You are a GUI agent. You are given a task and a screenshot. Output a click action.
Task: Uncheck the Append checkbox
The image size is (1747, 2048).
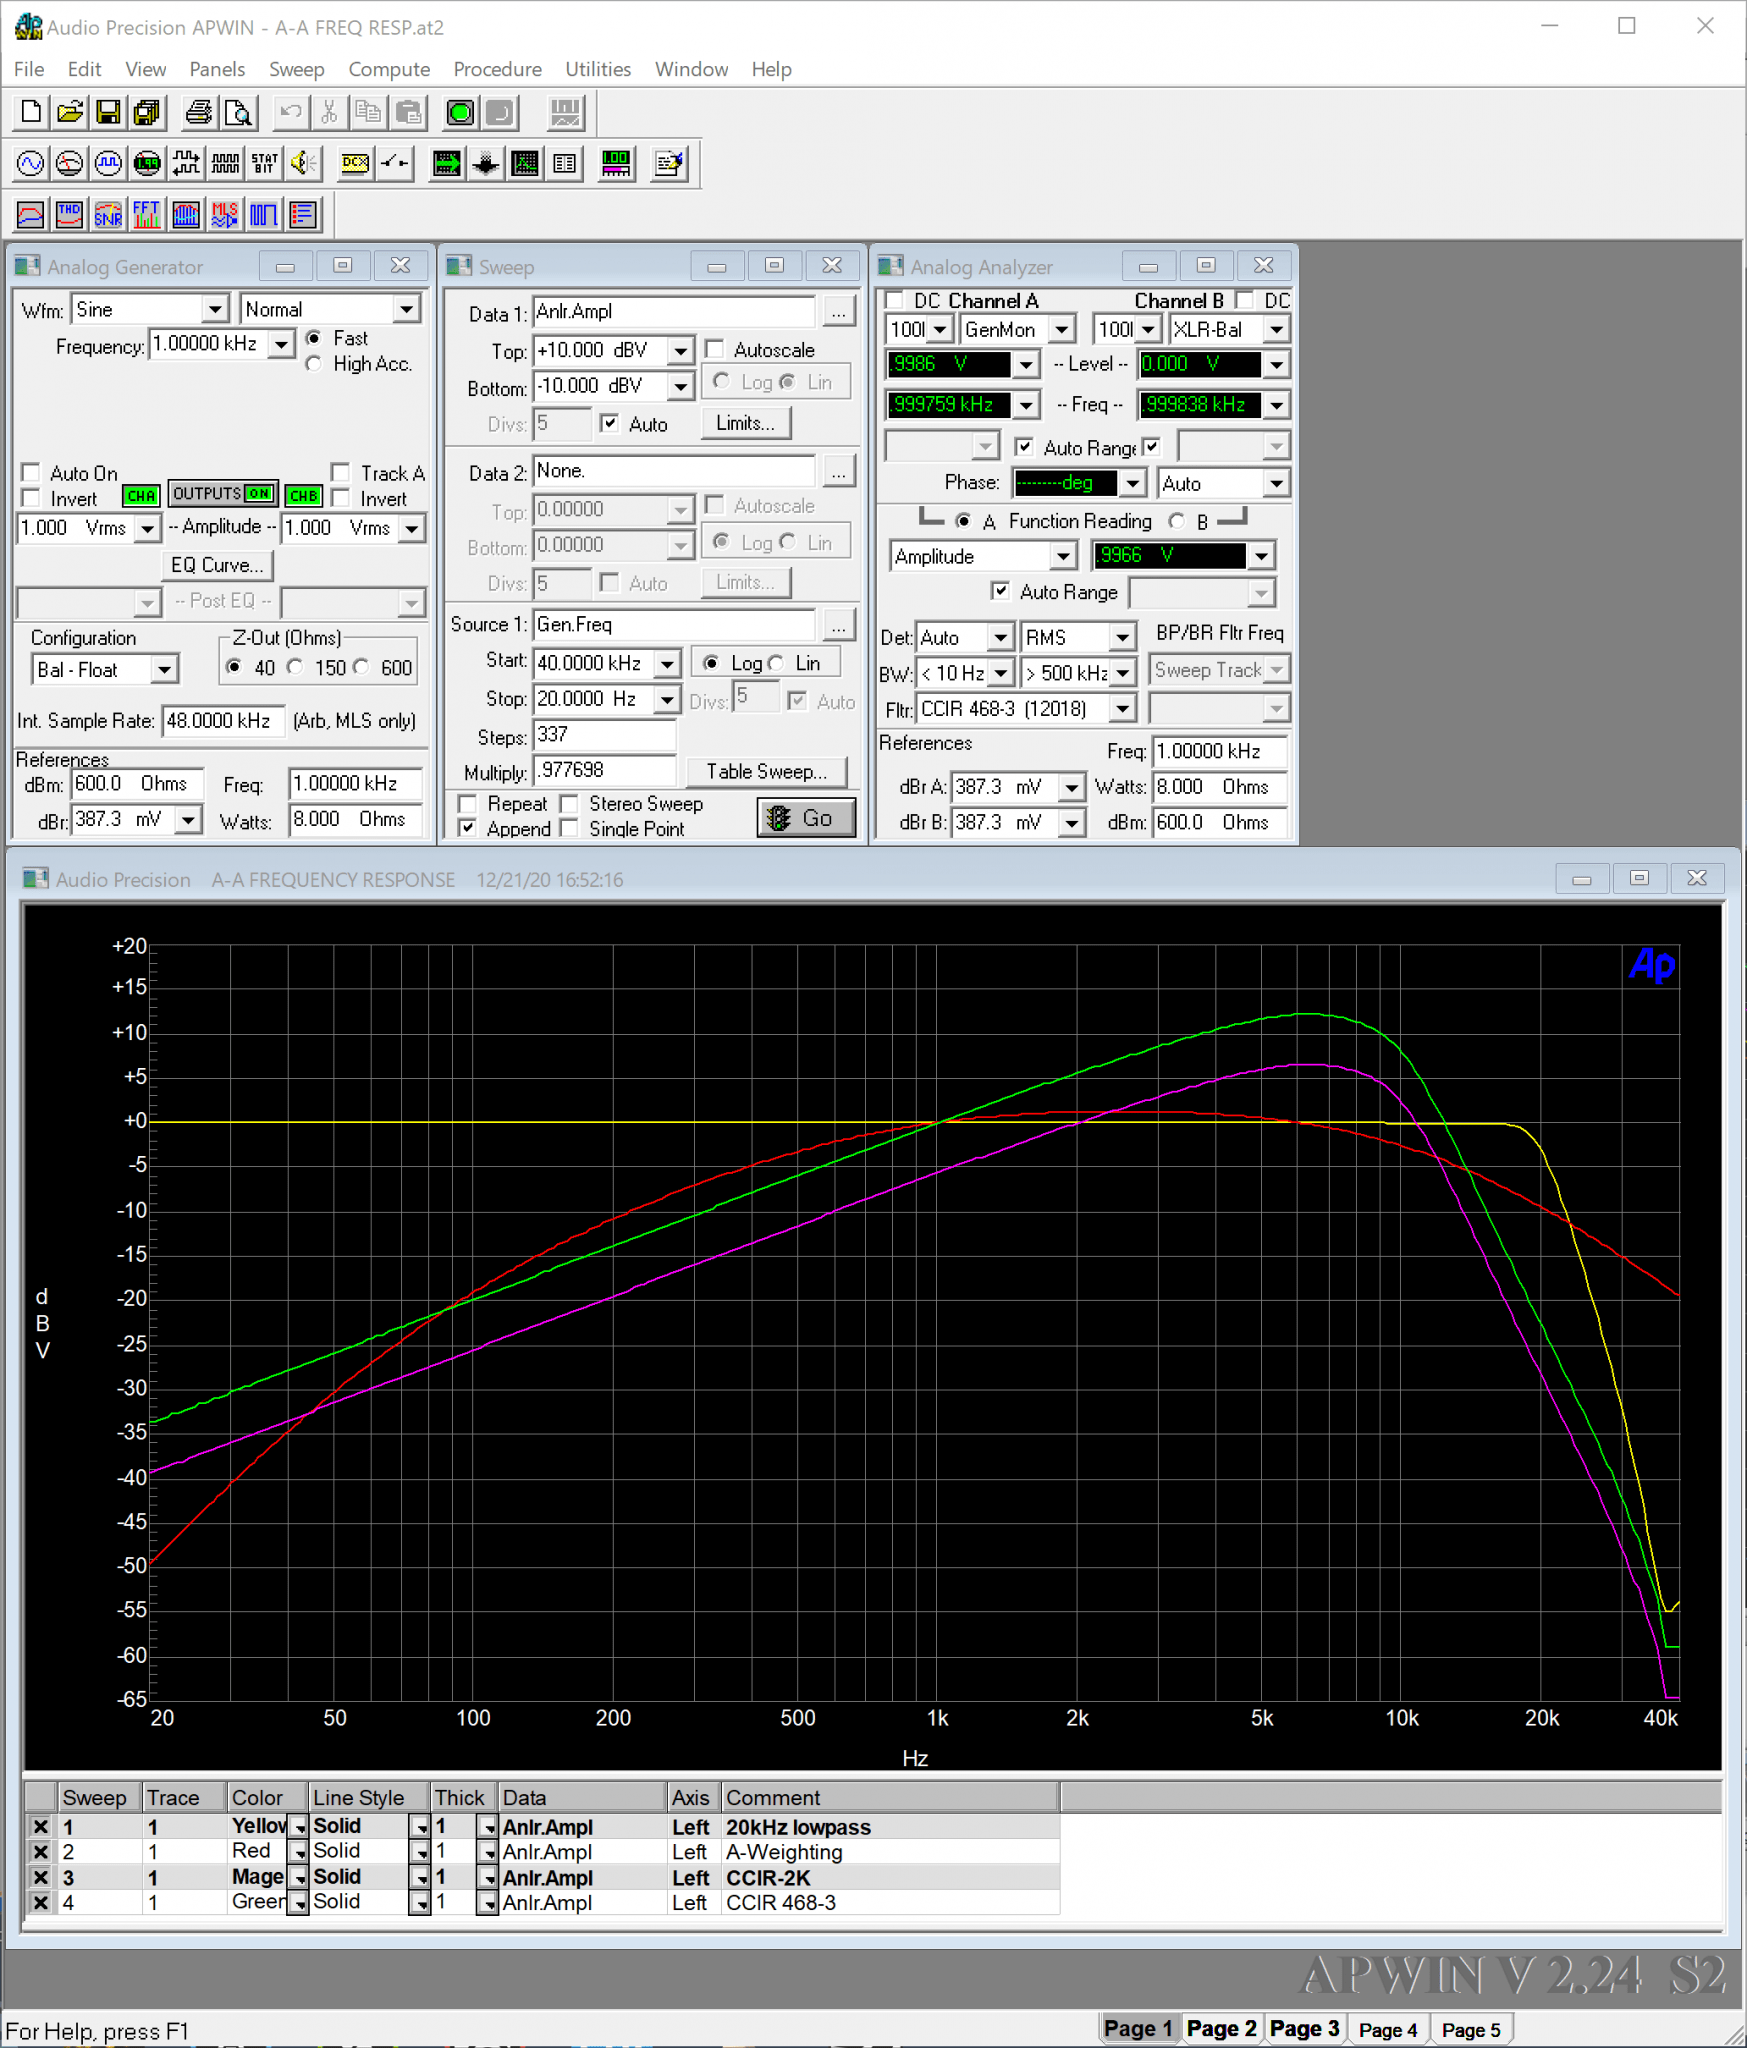pyautogui.click(x=467, y=829)
